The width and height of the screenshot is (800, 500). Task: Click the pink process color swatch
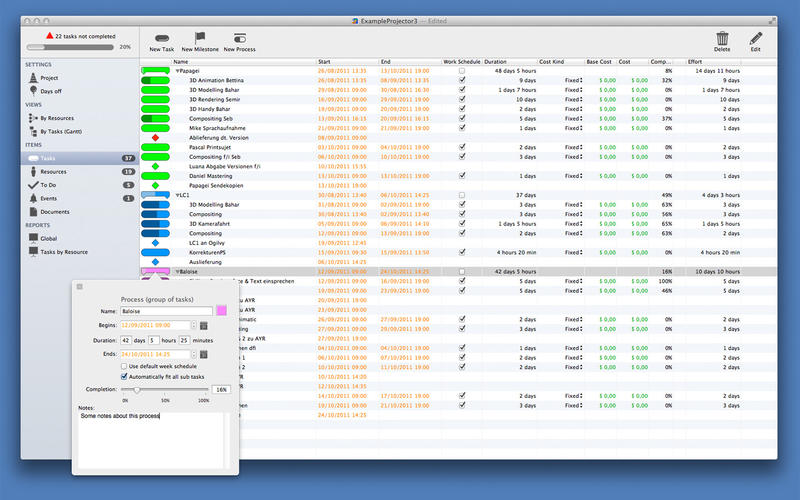[x=221, y=311]
